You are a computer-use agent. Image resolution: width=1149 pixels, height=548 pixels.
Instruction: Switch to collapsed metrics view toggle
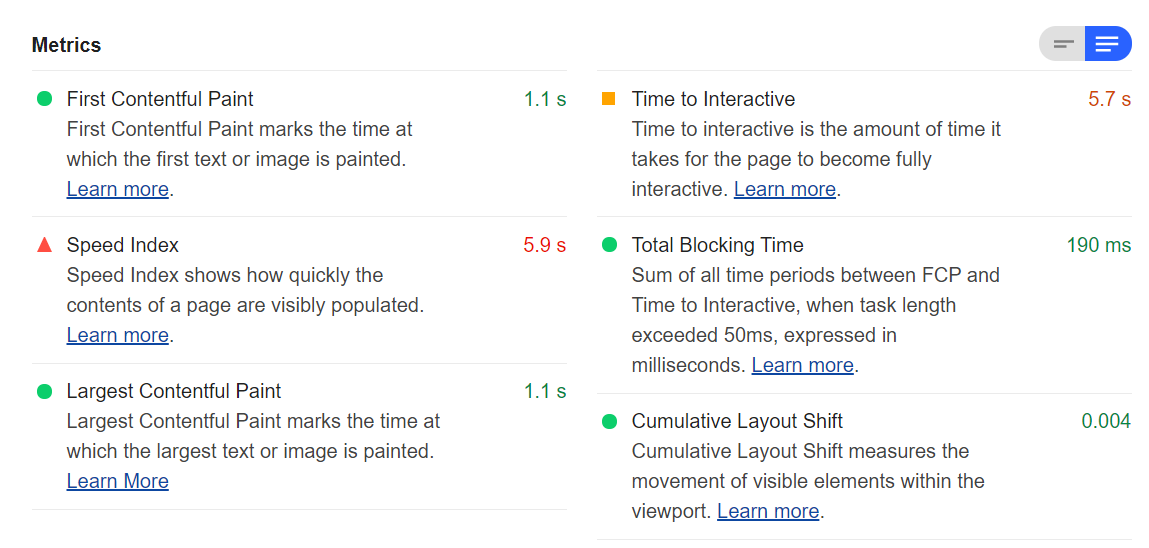(1063, 44)
